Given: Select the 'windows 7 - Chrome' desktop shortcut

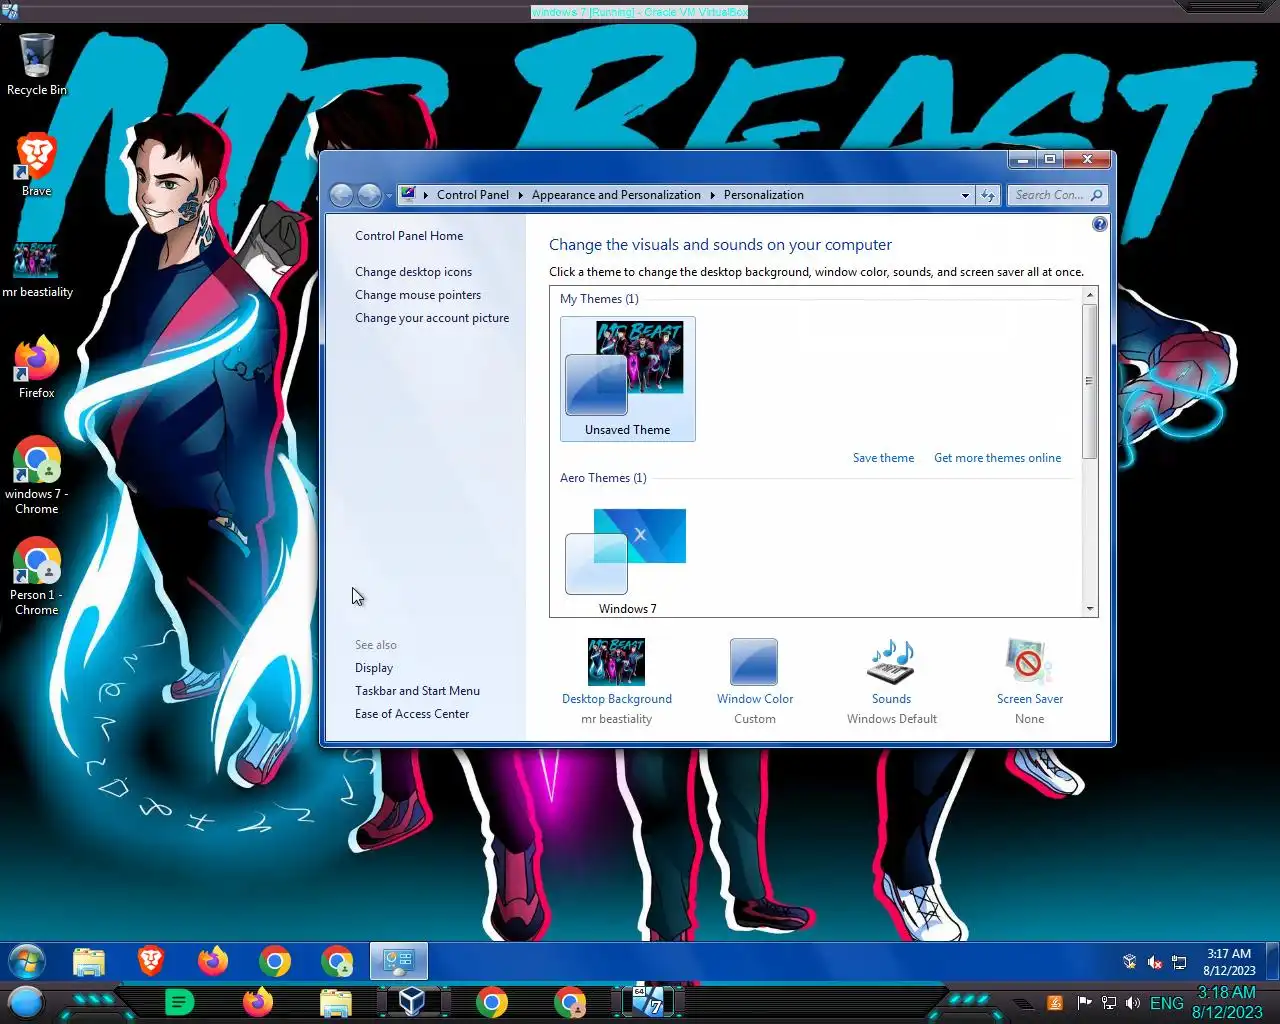Looking at the screenshot, I should pos(37,475).
